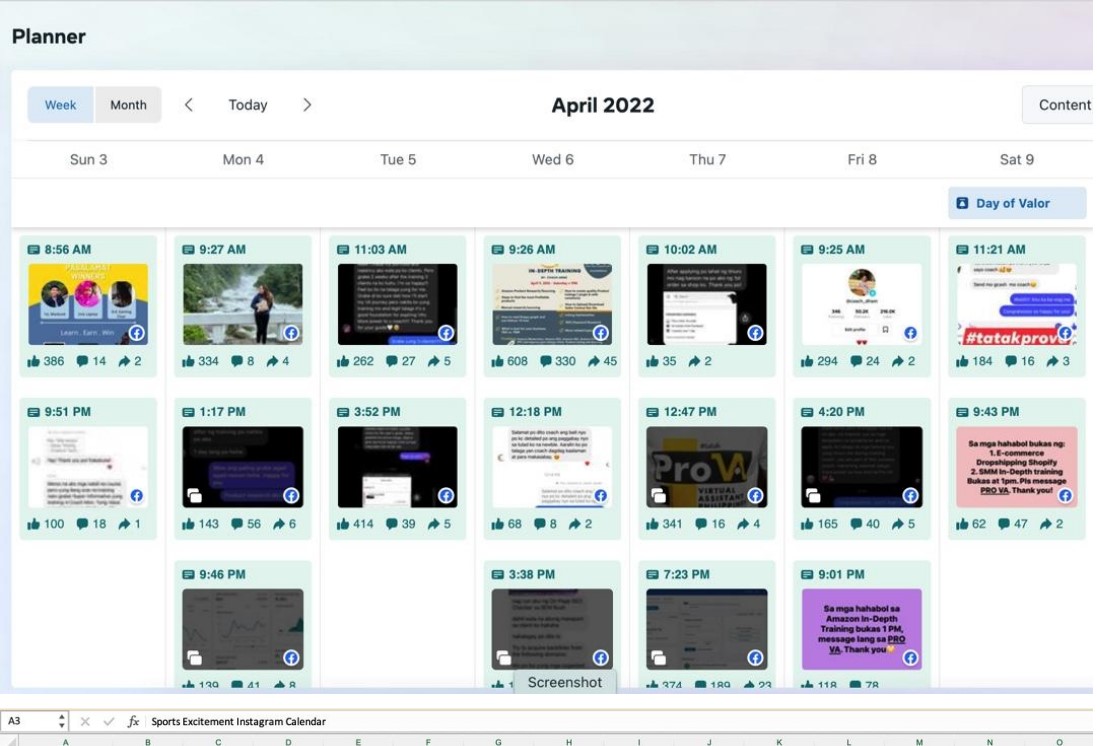
Task: Open Sat 11:21 AM post thumbnail
Action: click(x=1017, y=304)
